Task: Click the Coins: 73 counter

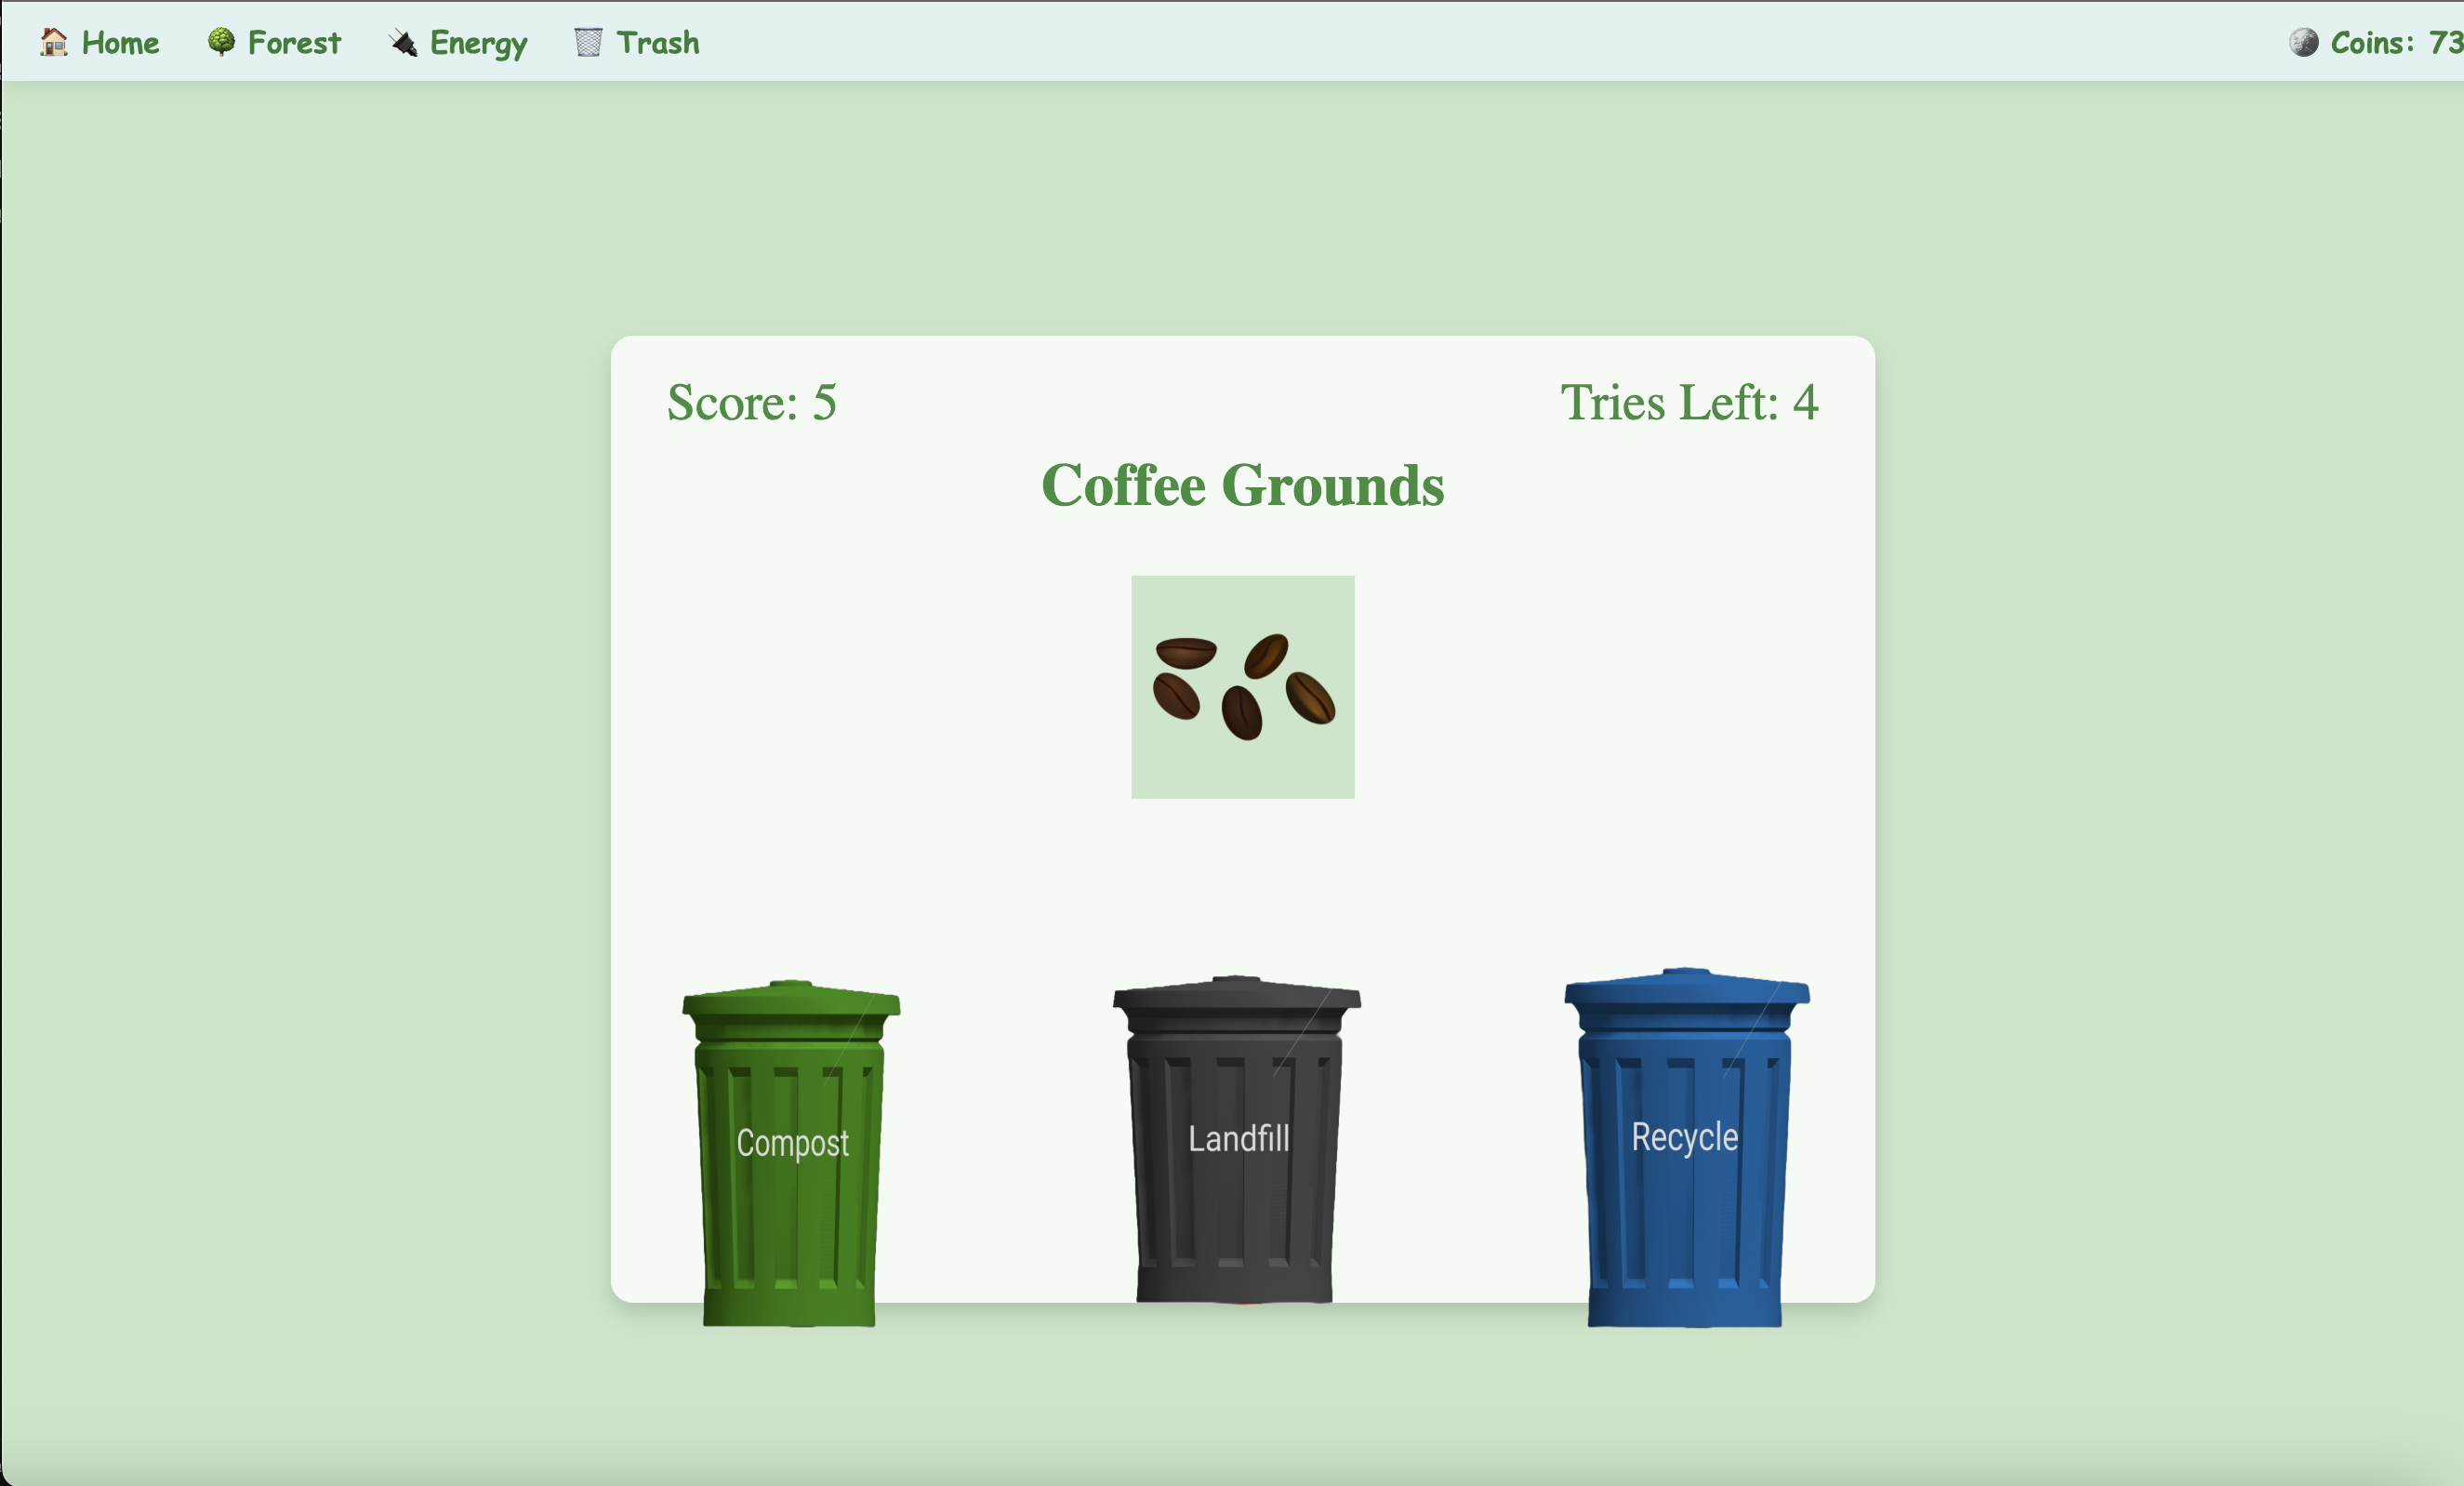Action: pos(2394,43)
